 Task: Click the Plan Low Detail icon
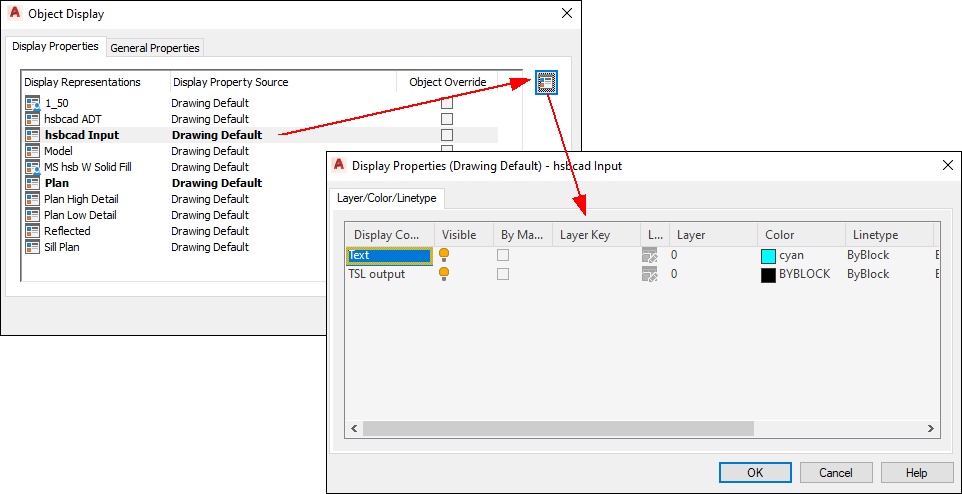tap(33, 215)
